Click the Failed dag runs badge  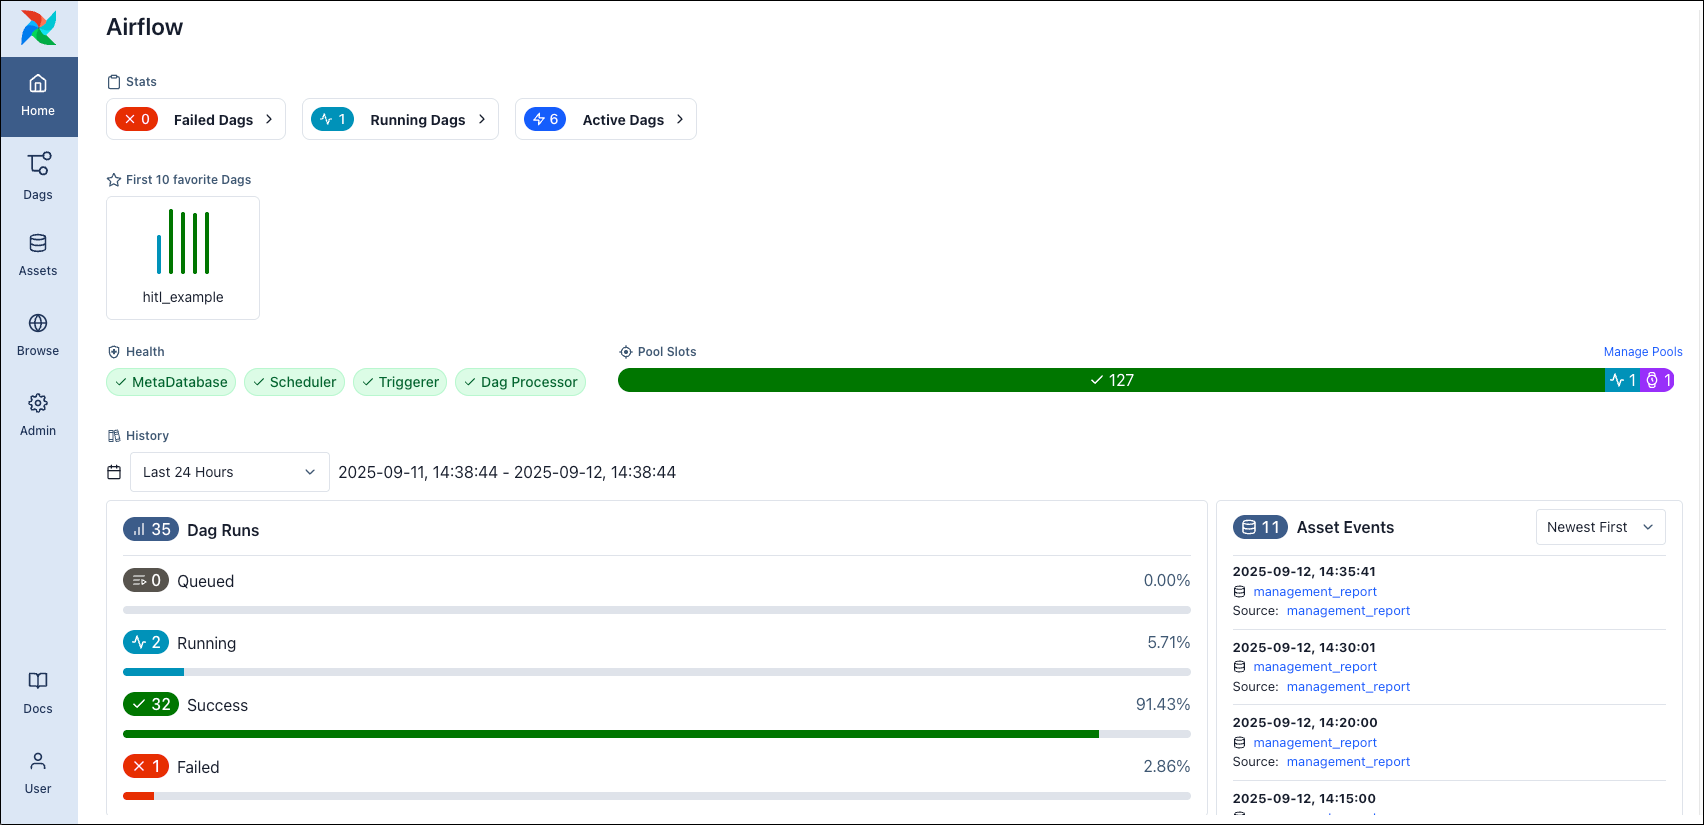pos(145,766)
